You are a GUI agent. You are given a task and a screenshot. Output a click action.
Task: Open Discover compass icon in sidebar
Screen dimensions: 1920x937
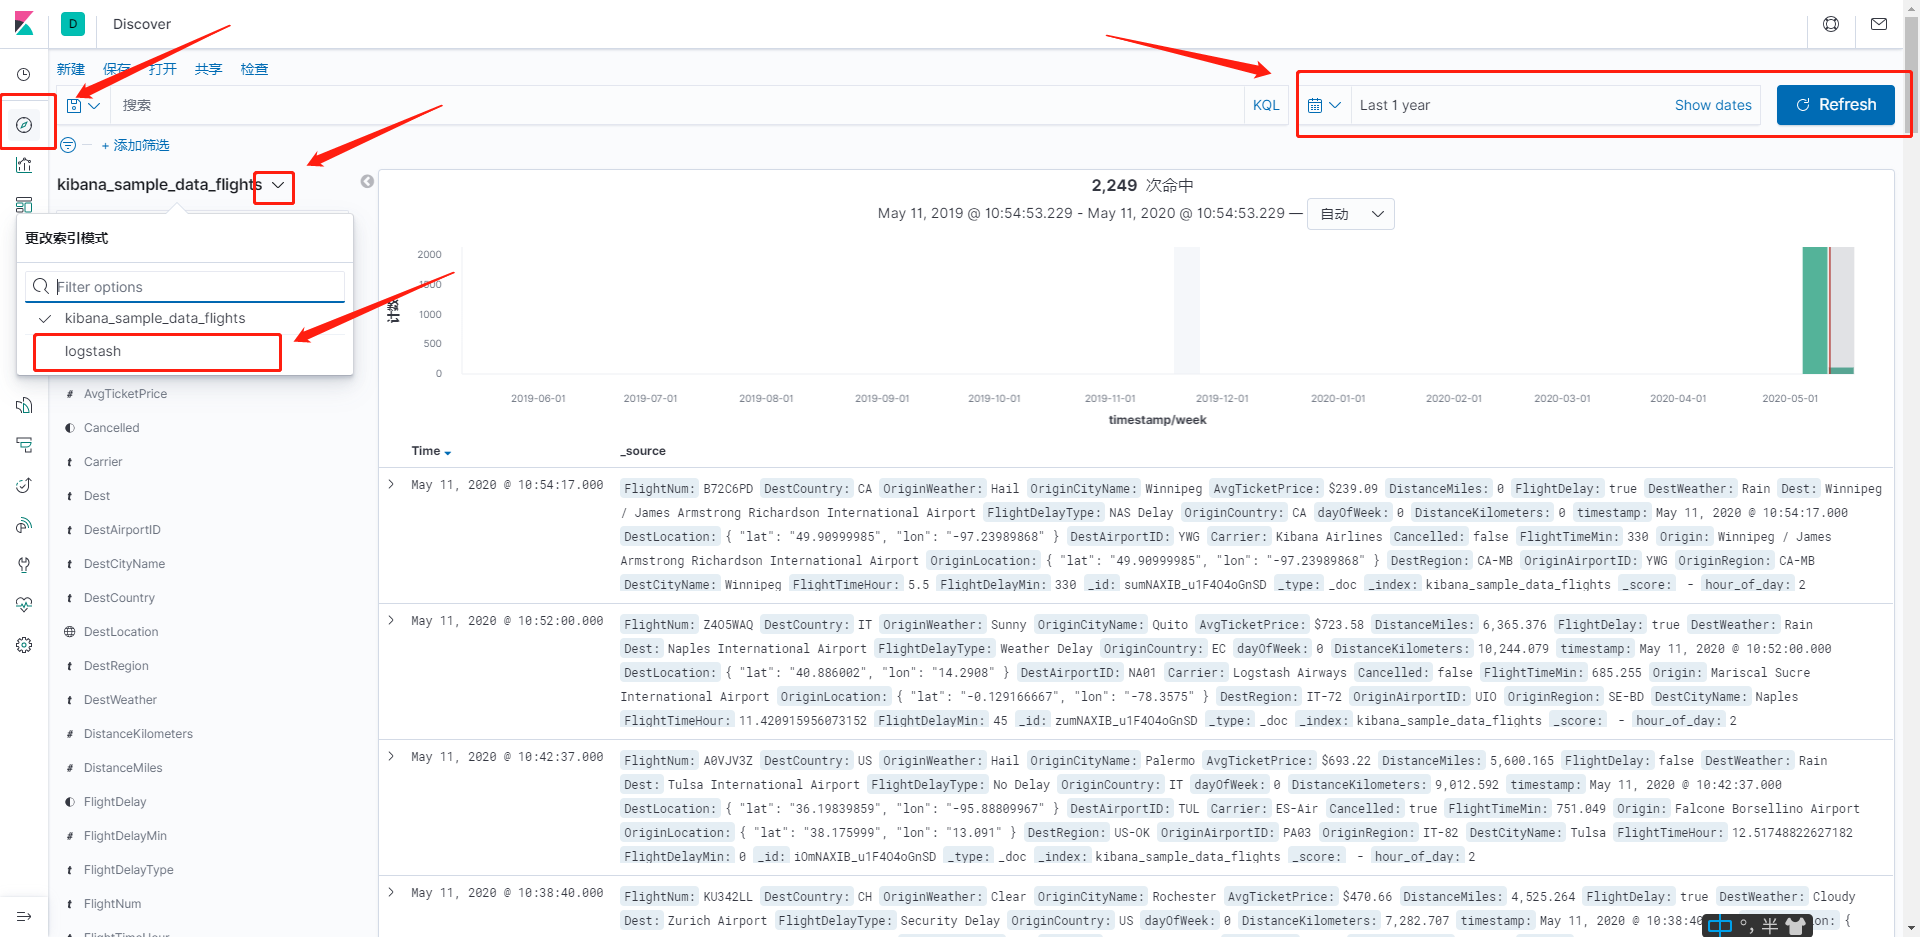pos(24,125)
